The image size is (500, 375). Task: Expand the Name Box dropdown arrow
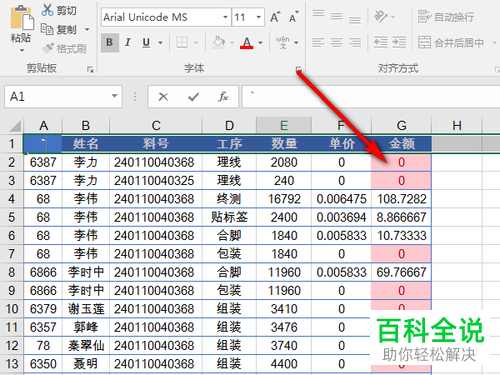tap(115, 96)
